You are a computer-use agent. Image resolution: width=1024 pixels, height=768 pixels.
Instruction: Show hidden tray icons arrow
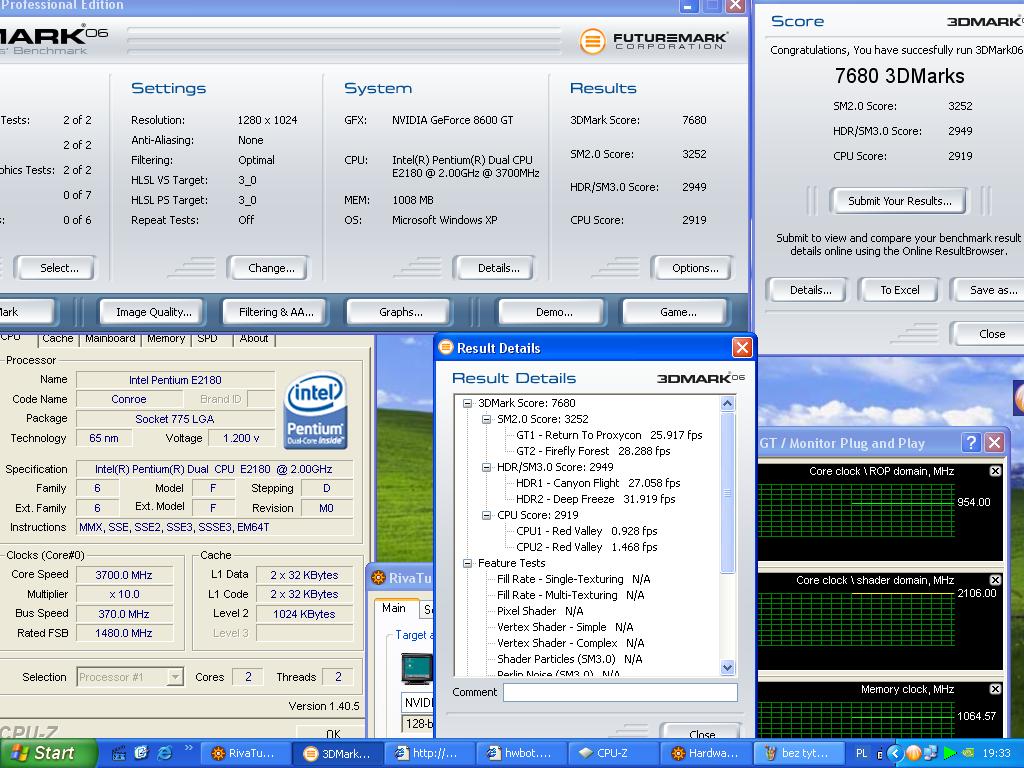pos(895,753)
